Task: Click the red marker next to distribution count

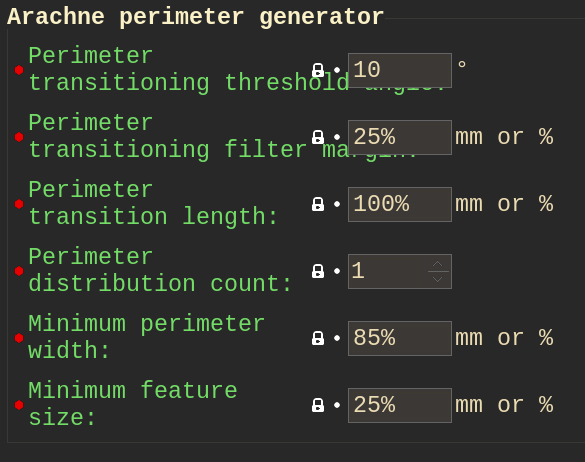Action: click(19, 271)
